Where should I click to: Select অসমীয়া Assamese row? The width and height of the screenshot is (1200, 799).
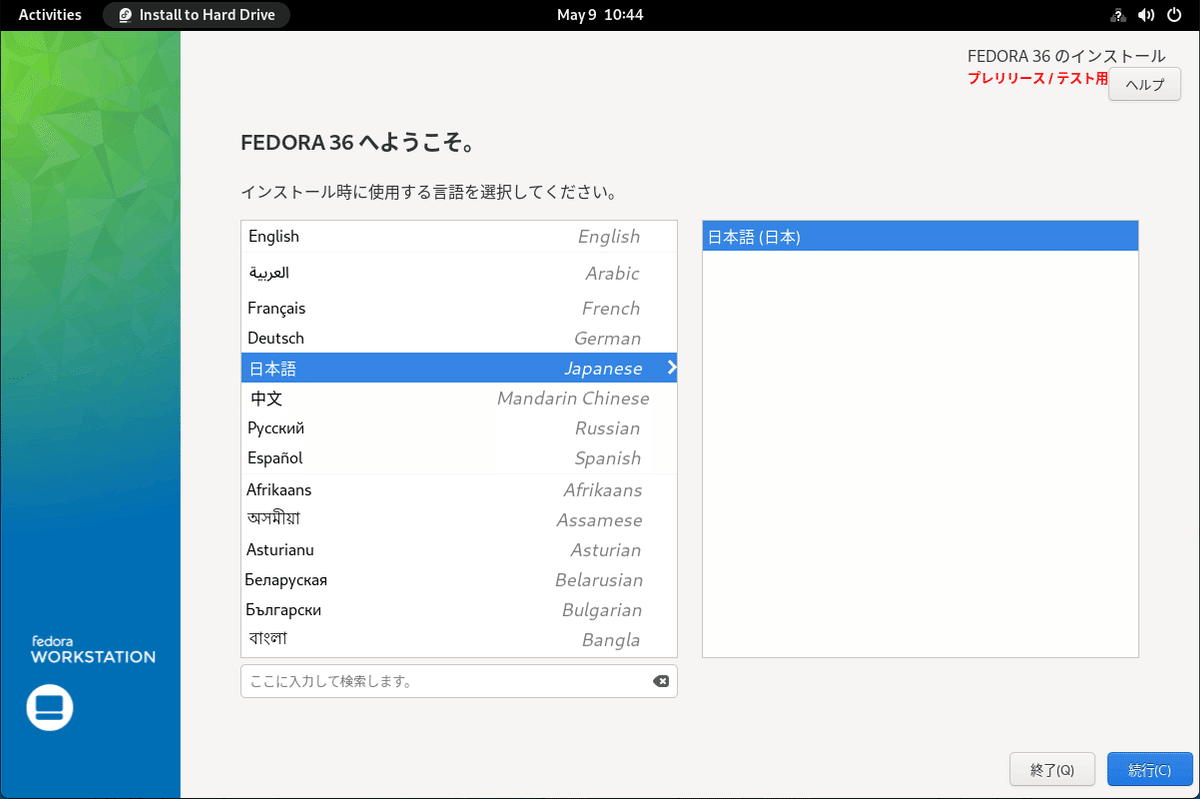click(459, 520)
